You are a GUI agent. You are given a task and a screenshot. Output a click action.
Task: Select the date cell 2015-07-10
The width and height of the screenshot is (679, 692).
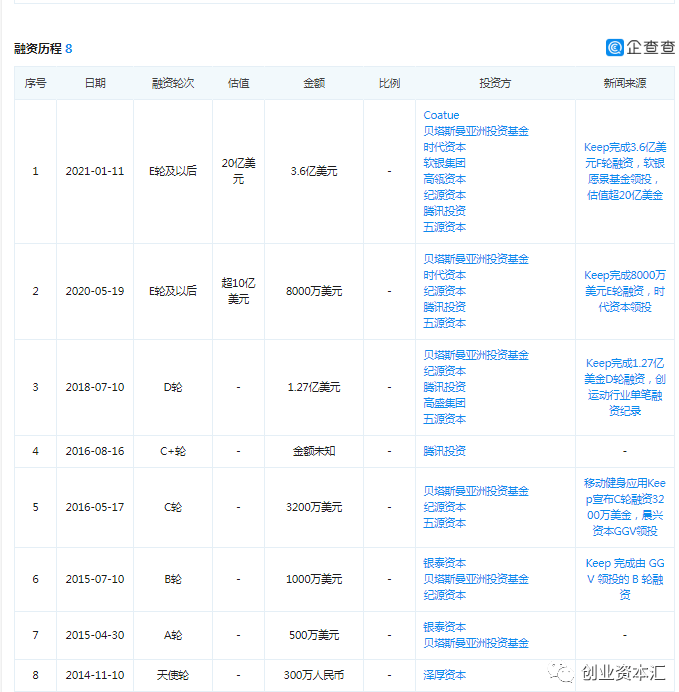(x=95, y=579)
